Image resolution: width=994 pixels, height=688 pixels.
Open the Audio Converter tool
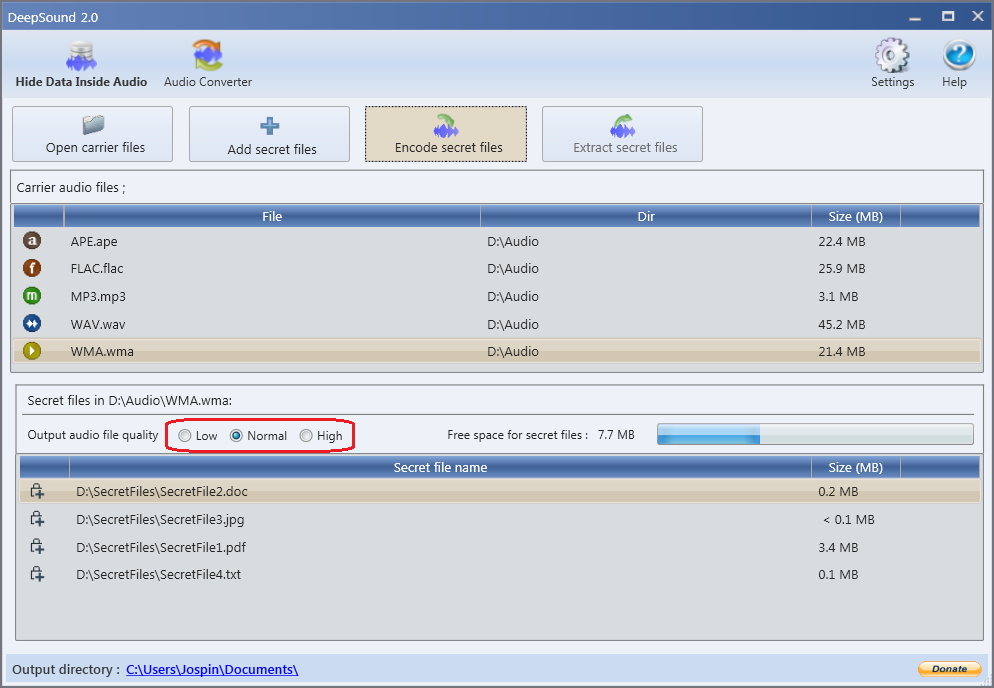208,64
